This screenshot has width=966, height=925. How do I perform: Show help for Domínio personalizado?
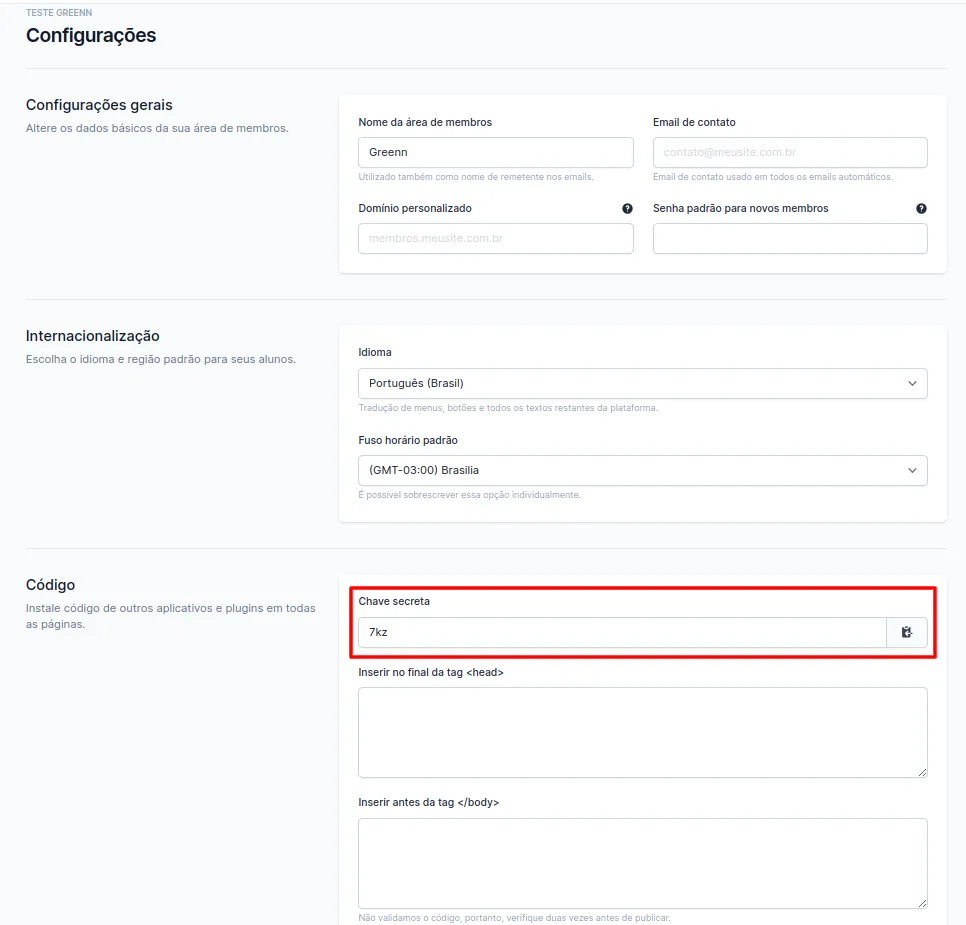tap(627, 208)
